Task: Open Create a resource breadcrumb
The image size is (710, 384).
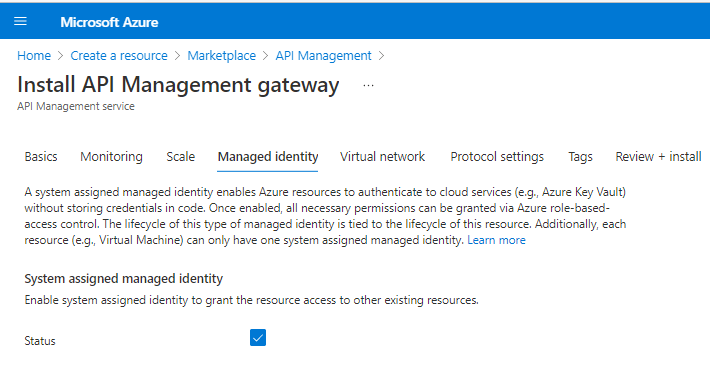Action: 119,56
